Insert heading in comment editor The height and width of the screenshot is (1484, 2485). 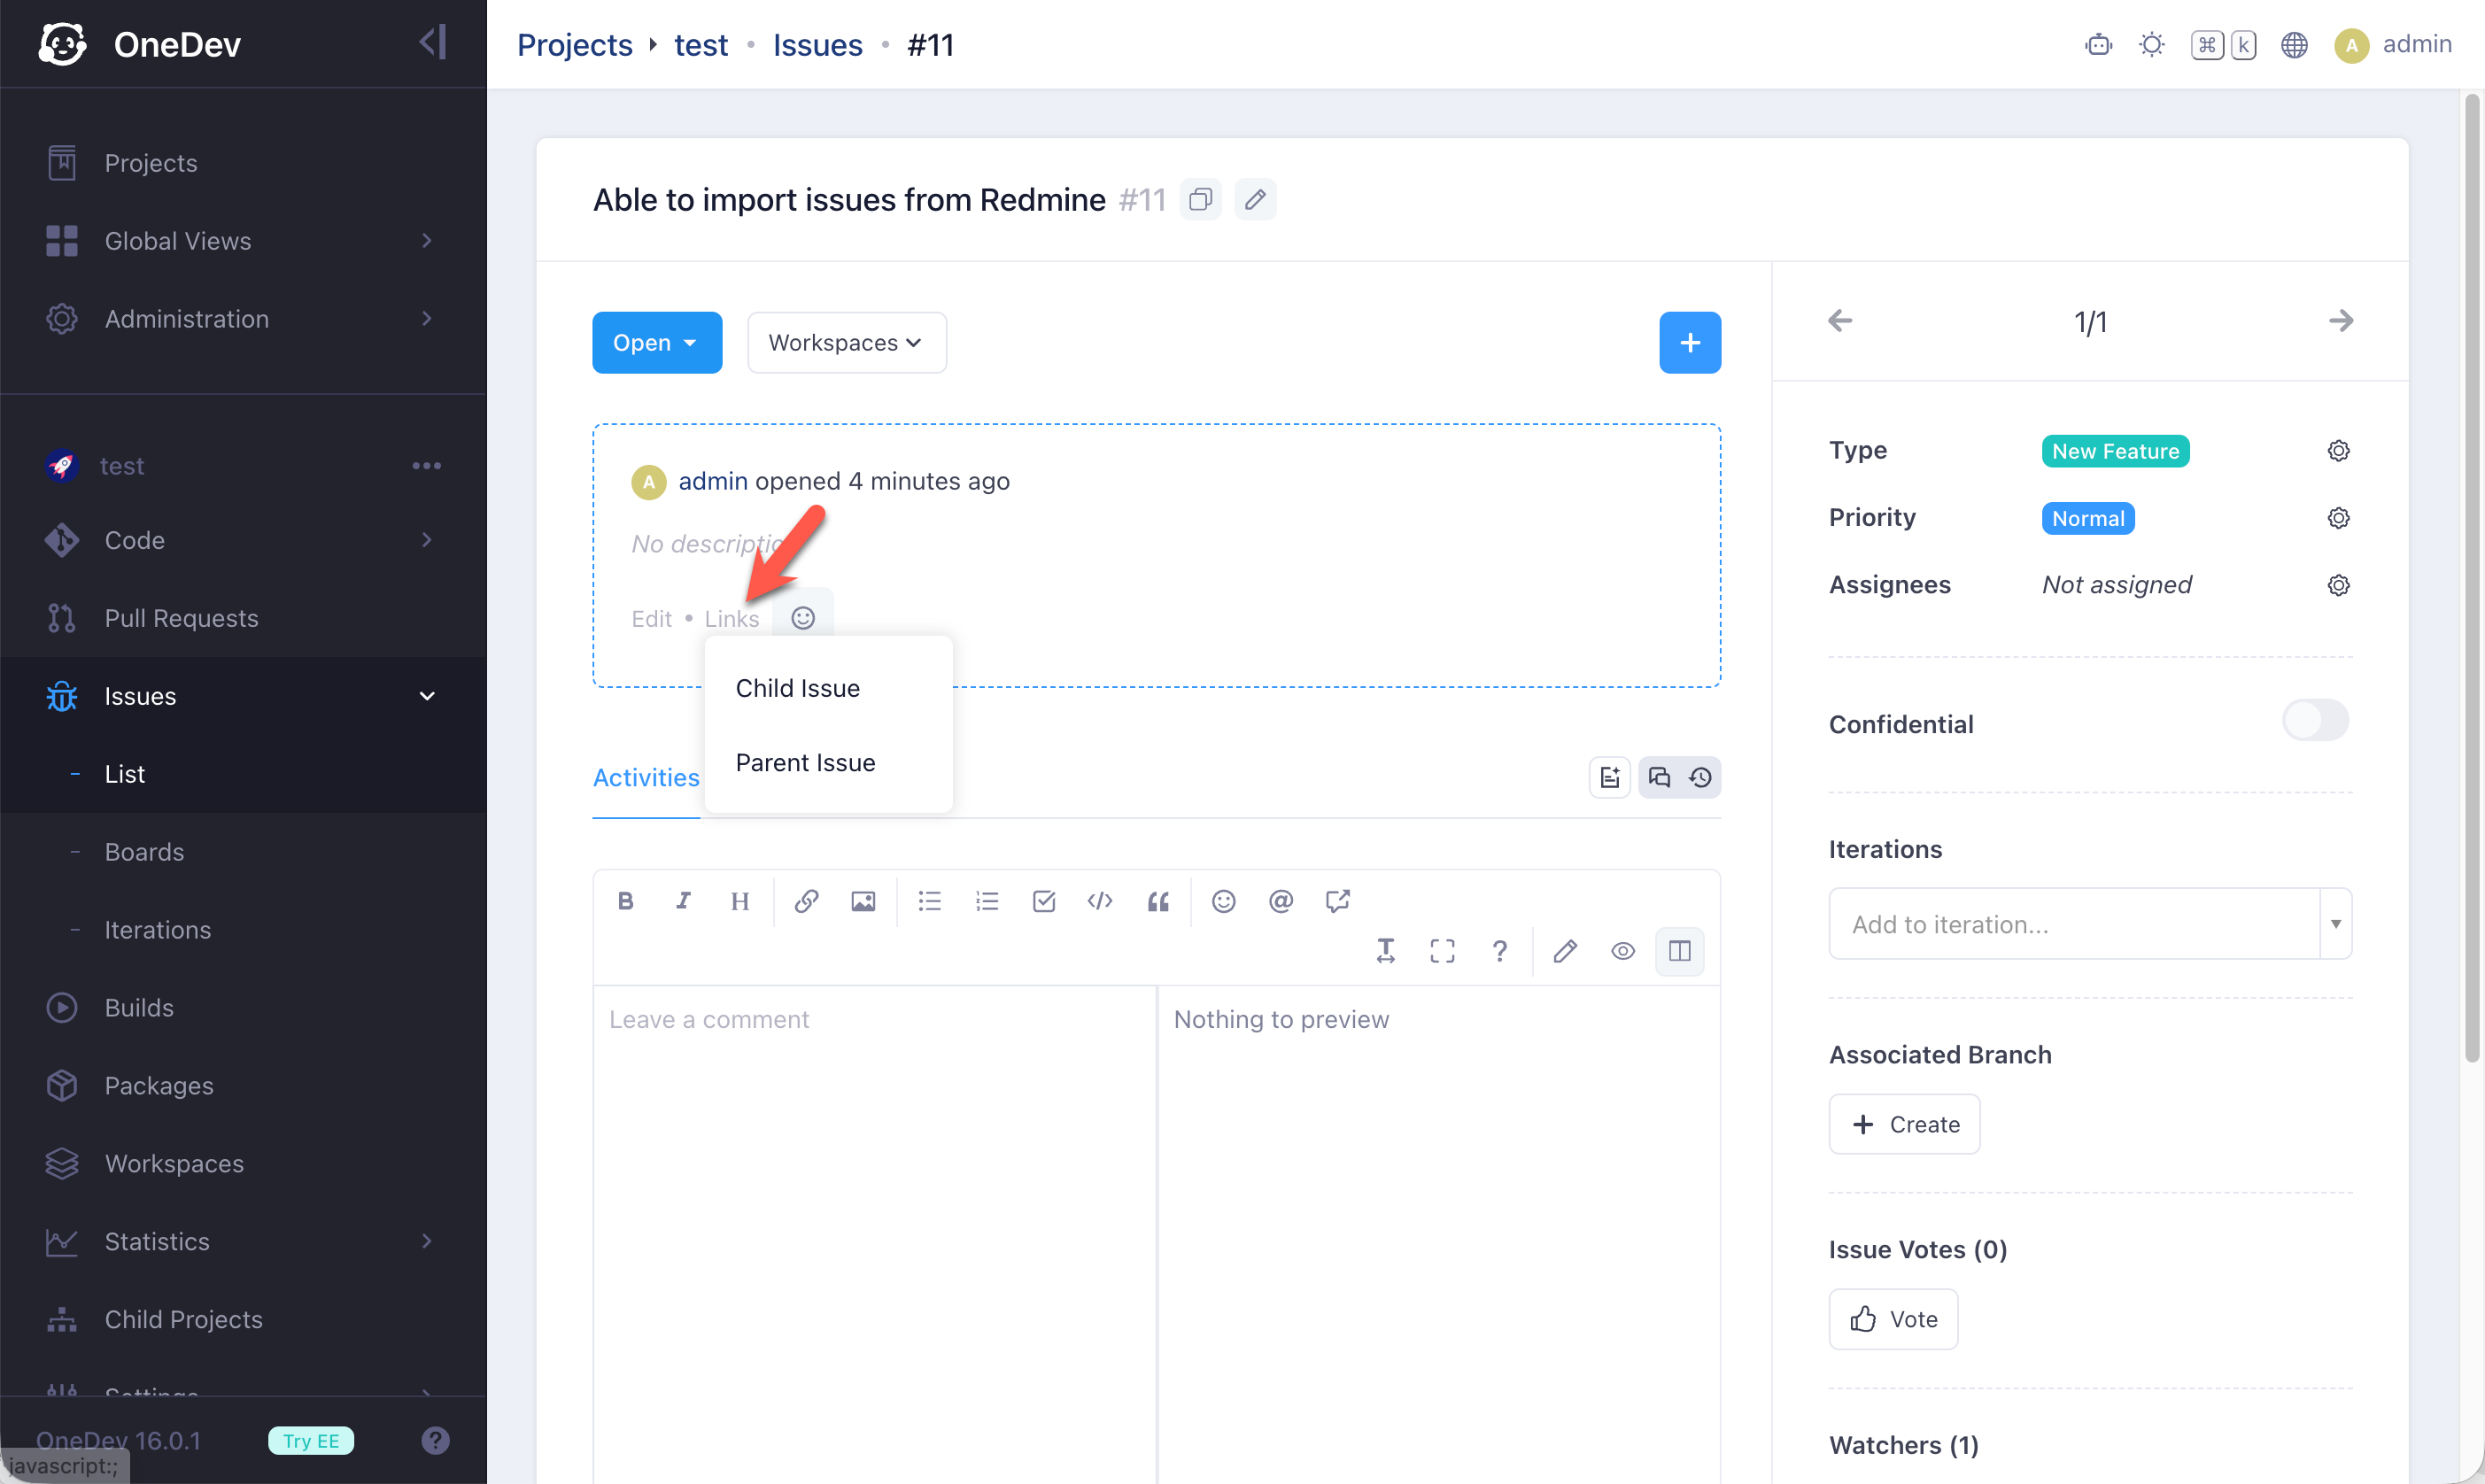[x=740, y=901]
